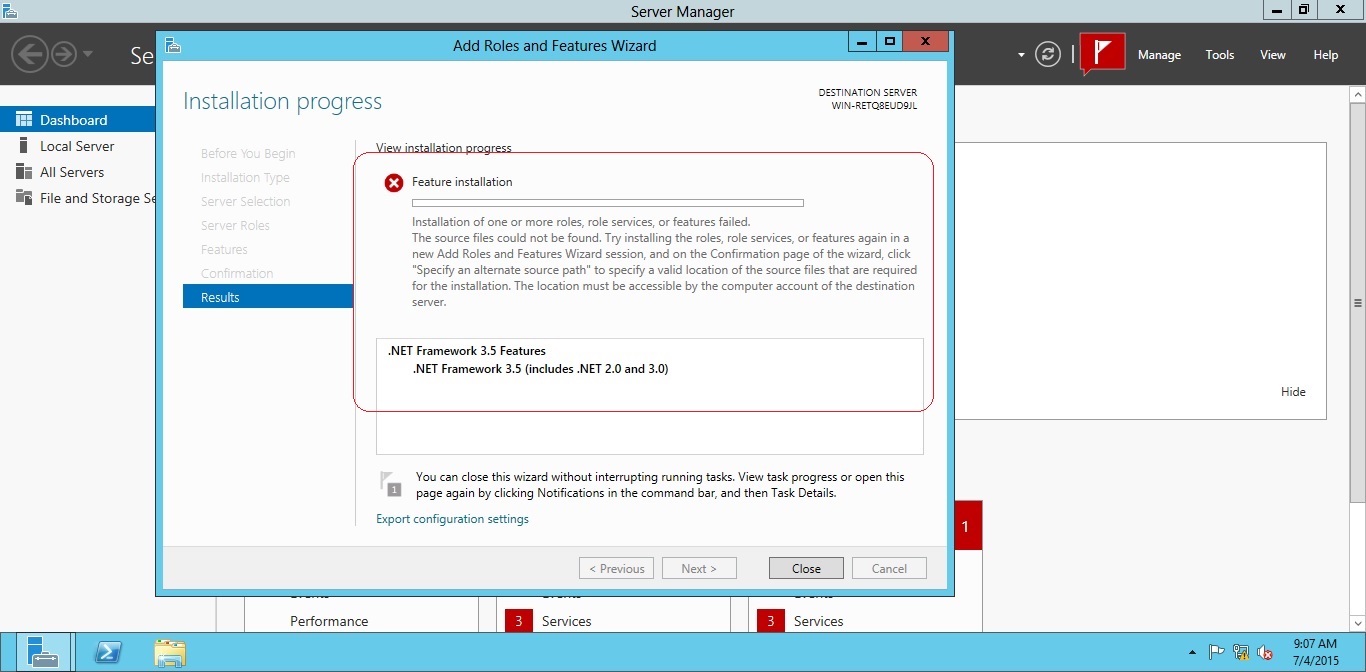
Task: Open All Servers view
Action: (x=70, y=171)
